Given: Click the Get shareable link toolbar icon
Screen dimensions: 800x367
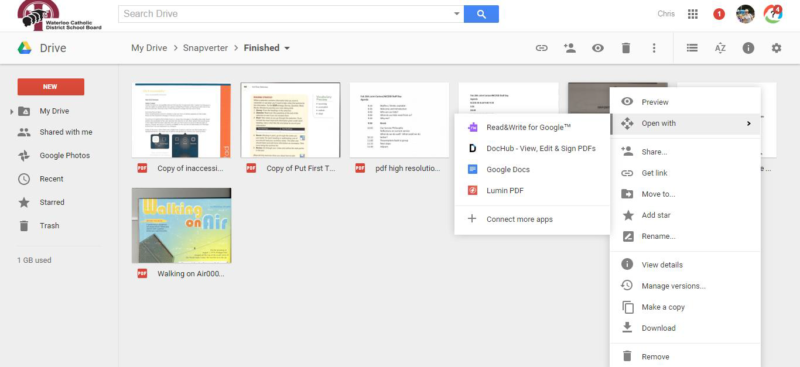Looking at the screenshot, I should (541, 48).
